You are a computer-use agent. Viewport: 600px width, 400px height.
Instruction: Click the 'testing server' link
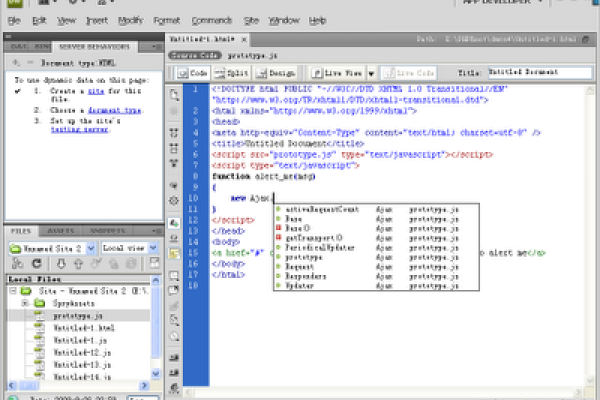(80, 129)
